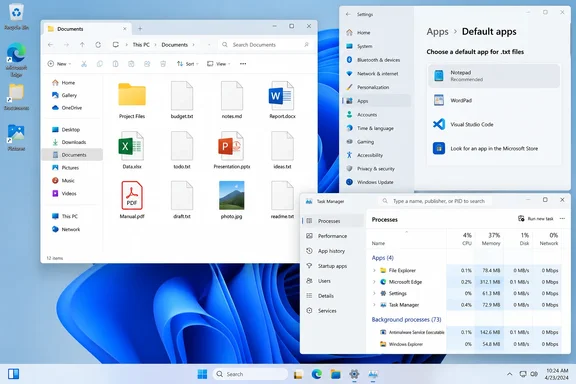Switch to App history in Task Manager
Screen dimensions: 576x384
pos(332,251)
